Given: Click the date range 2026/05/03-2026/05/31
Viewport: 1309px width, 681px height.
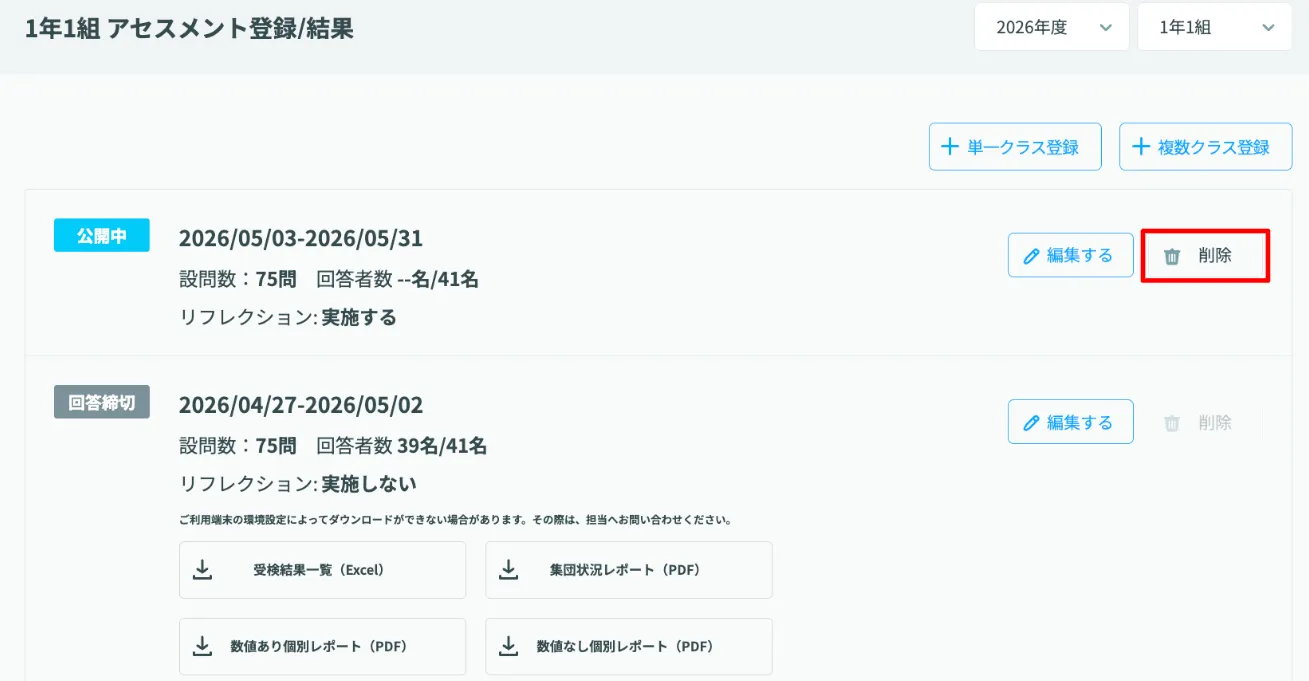Looking at the screenshot, I should [301, 238].
